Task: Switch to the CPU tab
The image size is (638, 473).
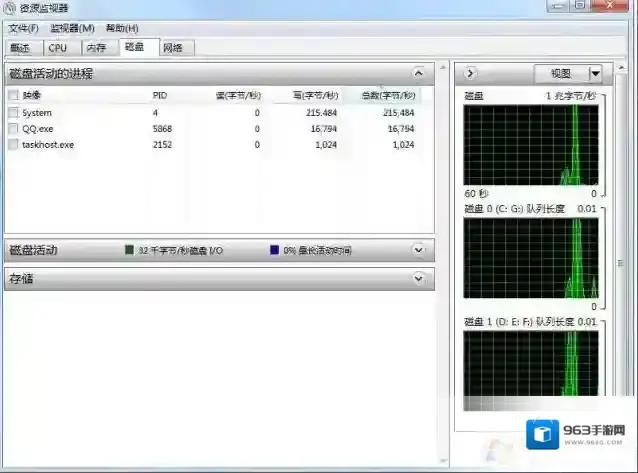Action: click(58, 47)
